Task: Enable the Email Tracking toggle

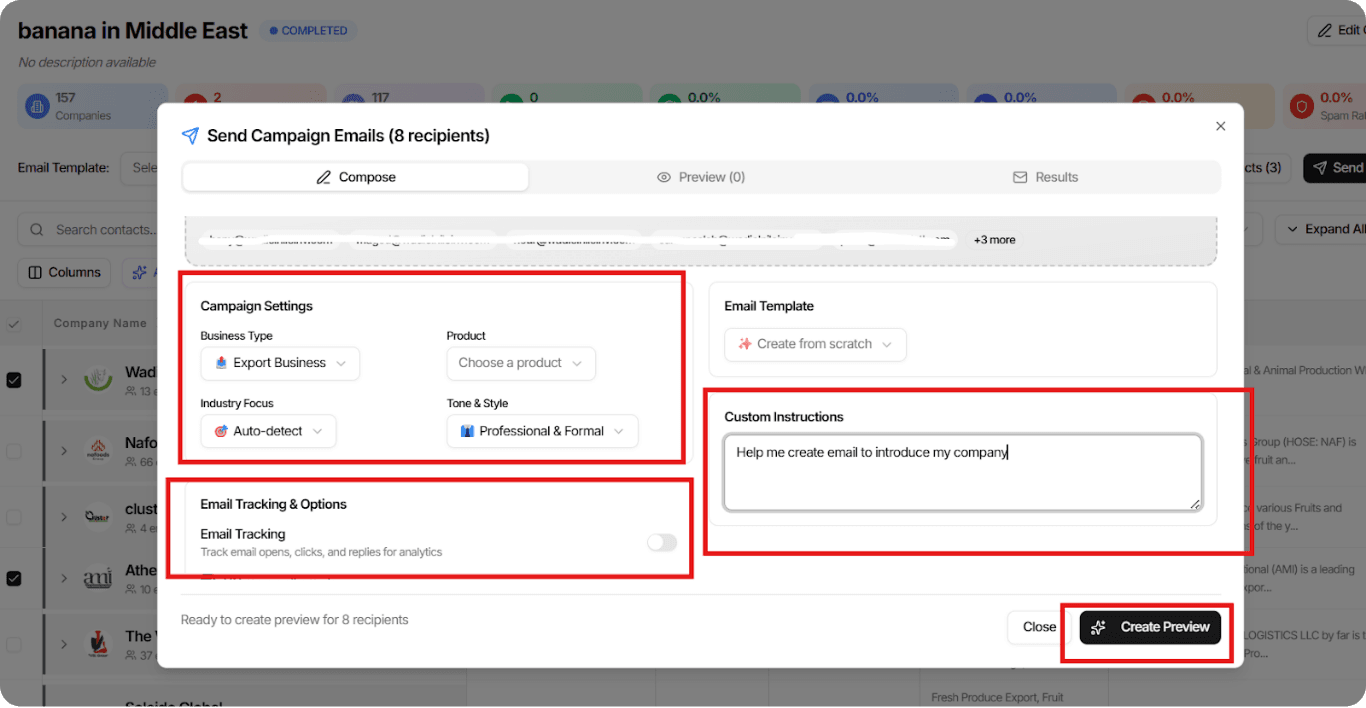Action: coord(661,542)
